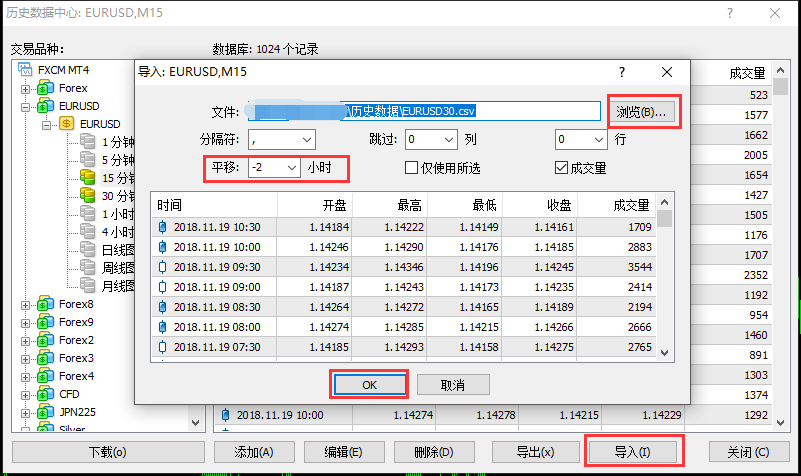Select the 15-minute timeframe database icon
Viewport: 801px width, 476px height.
(x=88, y=178)
